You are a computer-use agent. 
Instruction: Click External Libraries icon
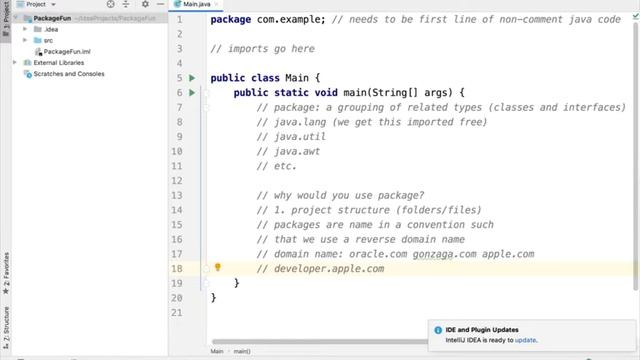tap(27, 62)
